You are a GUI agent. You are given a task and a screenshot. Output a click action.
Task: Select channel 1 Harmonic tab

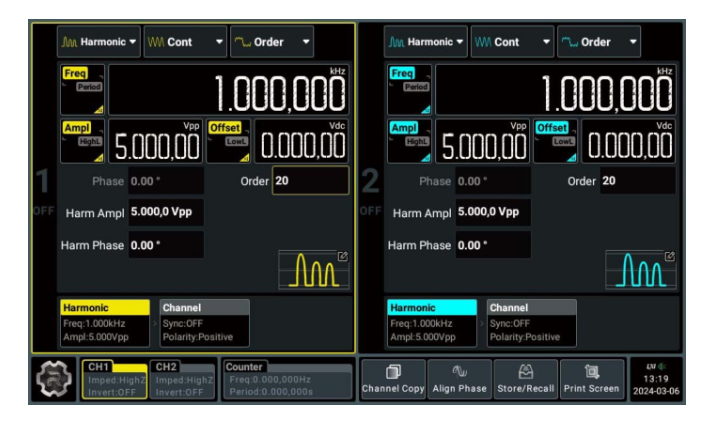(105, 323)
